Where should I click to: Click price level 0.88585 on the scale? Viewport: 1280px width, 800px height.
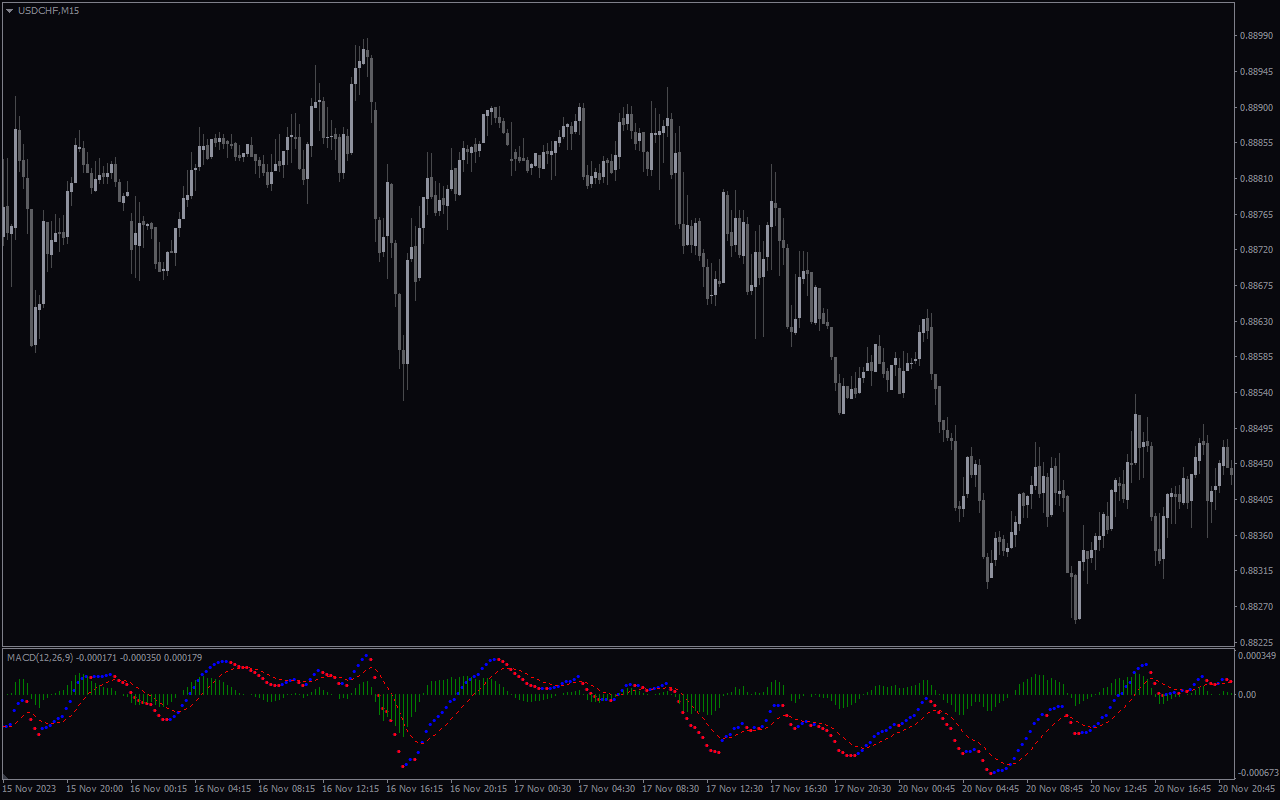click(1257, 357)
